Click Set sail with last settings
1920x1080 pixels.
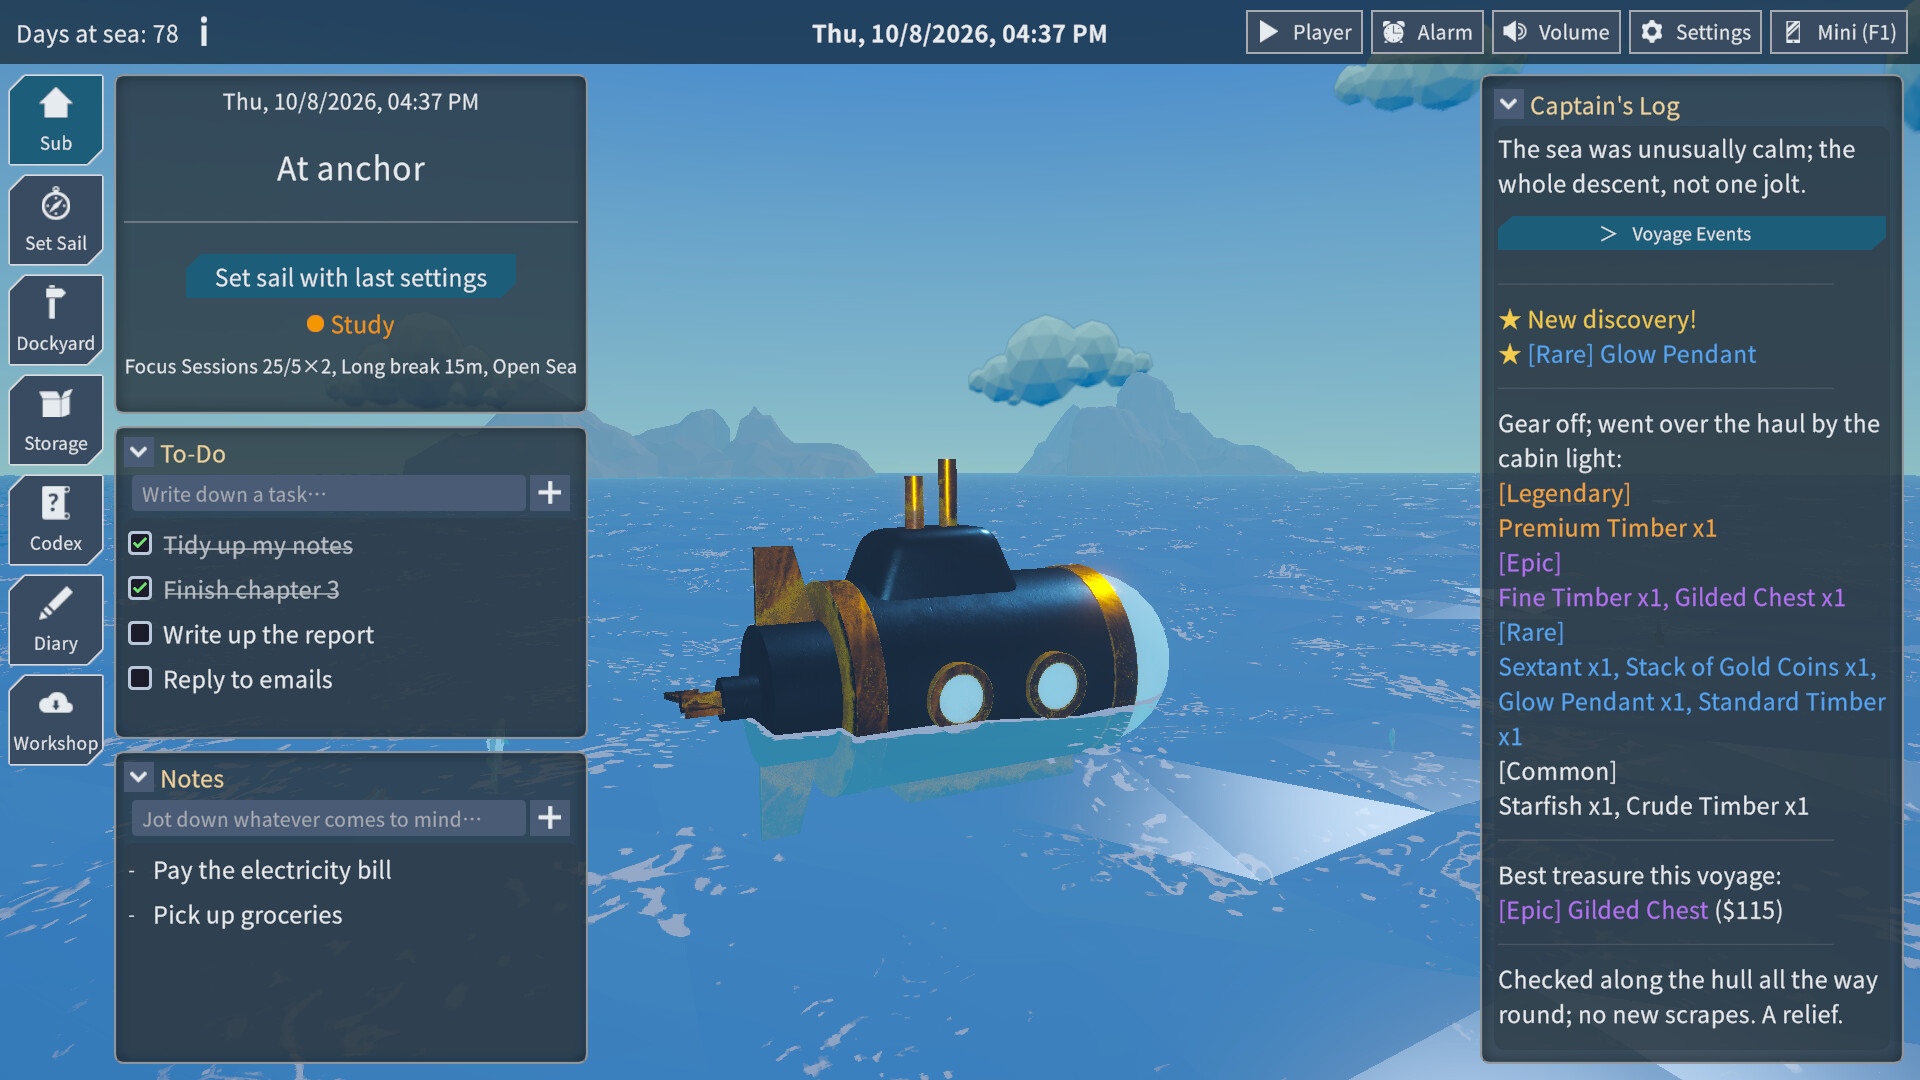[x=351, y=277]
